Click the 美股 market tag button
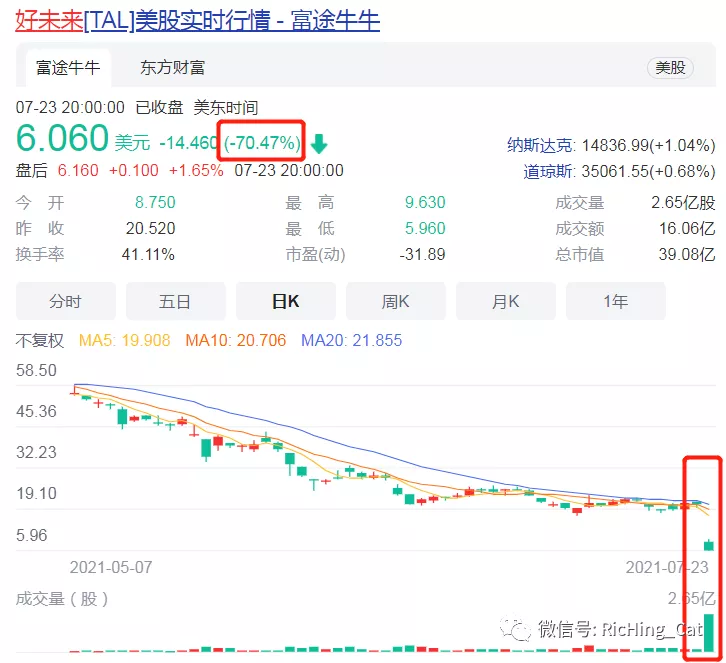 (670, 68)
